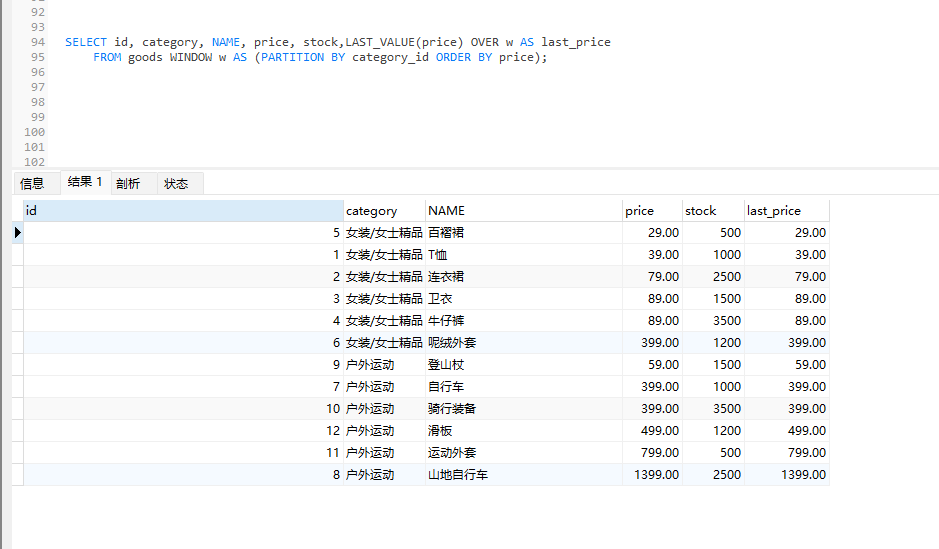Viewport: 939px width, 549px height.
Task: Click stock cell 1500 in 卫衣 row
Action: pyautogui.click(x=713, y=299)
